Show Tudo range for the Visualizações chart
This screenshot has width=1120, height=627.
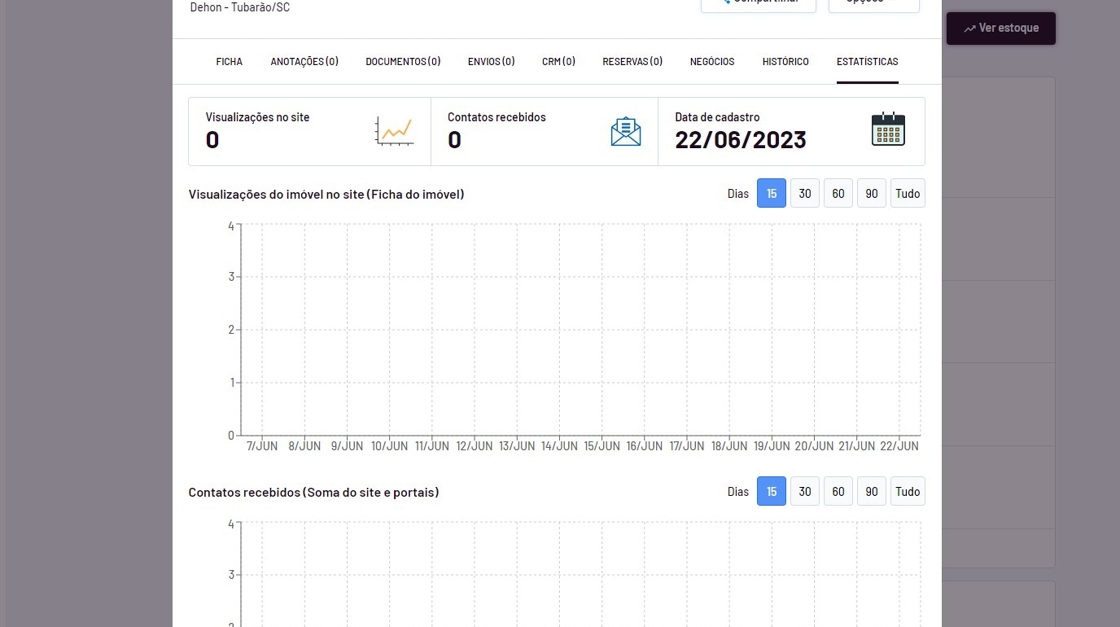pos(907,193)
